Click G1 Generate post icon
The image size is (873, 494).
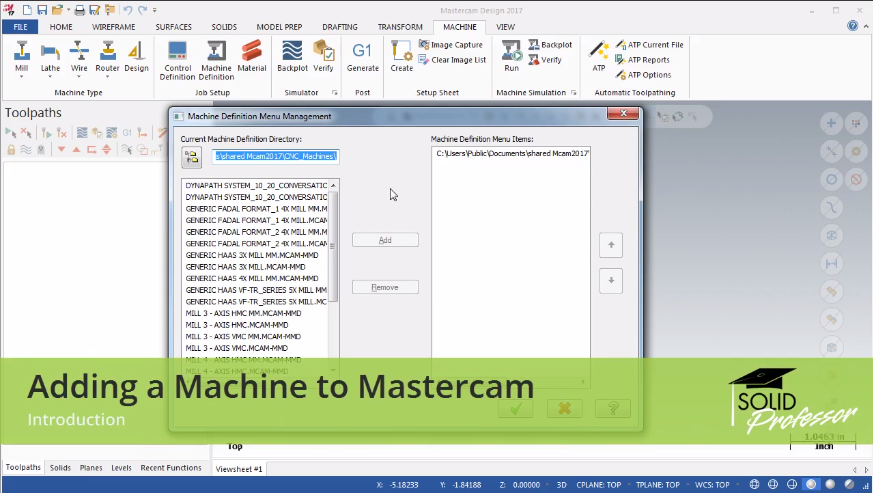pyautogui.click(x=362, y=56)
